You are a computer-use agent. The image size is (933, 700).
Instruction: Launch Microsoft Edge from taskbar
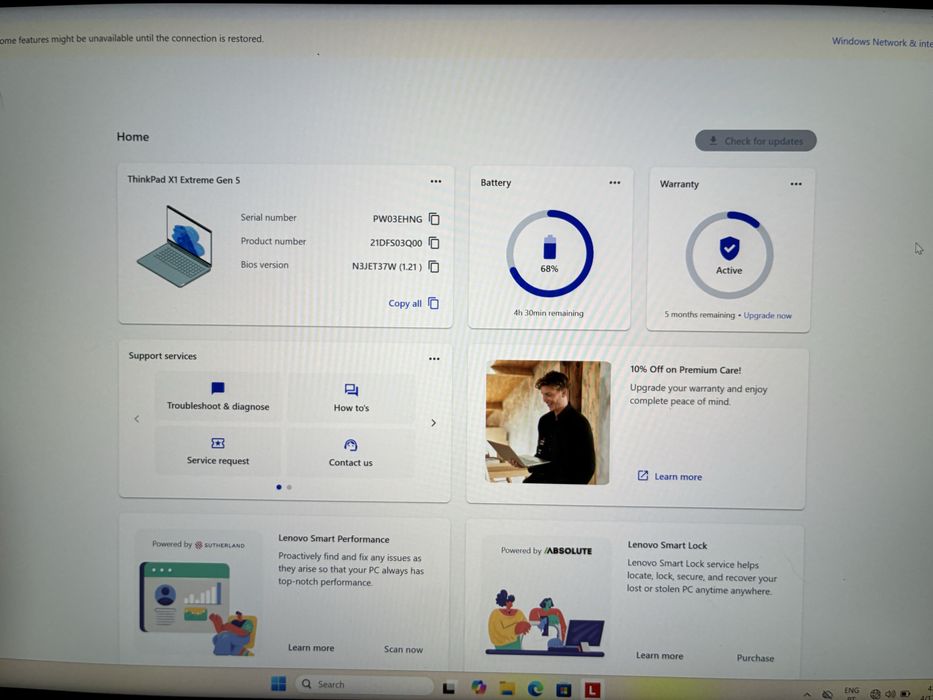point(535,689)
